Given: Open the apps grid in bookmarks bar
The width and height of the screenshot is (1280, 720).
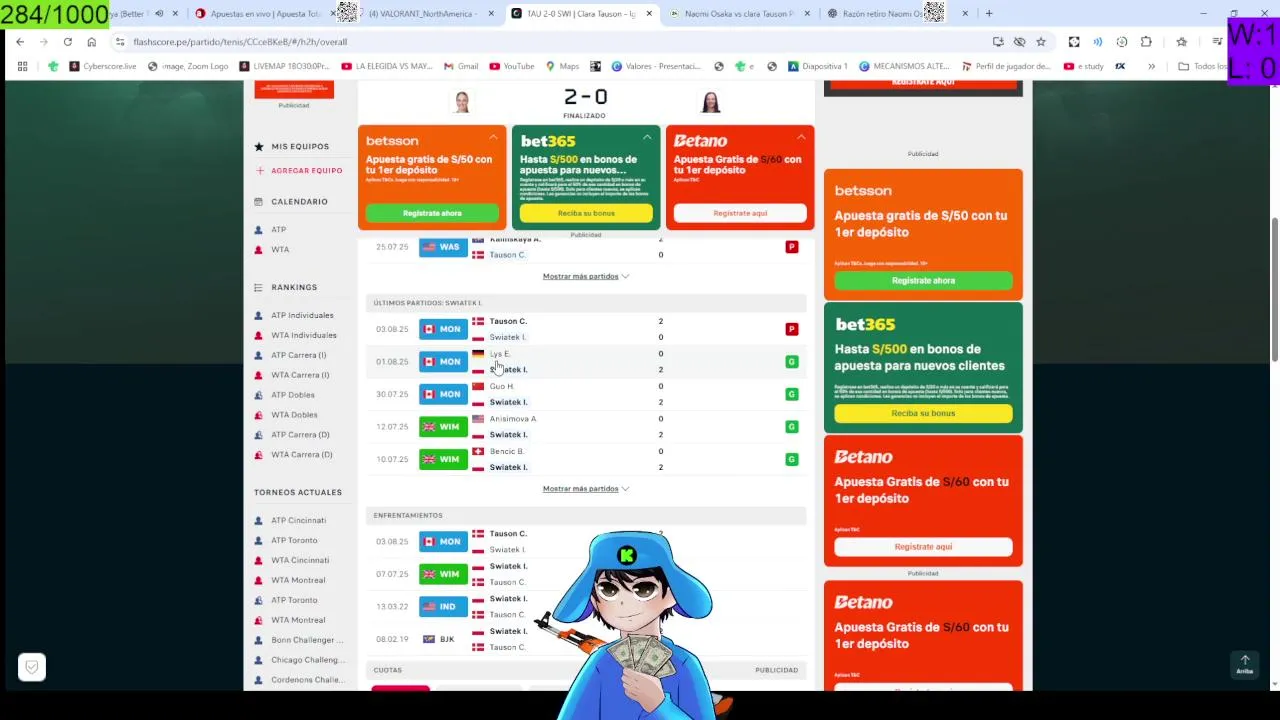Looking at the screenshot, I should coord(22,66).
